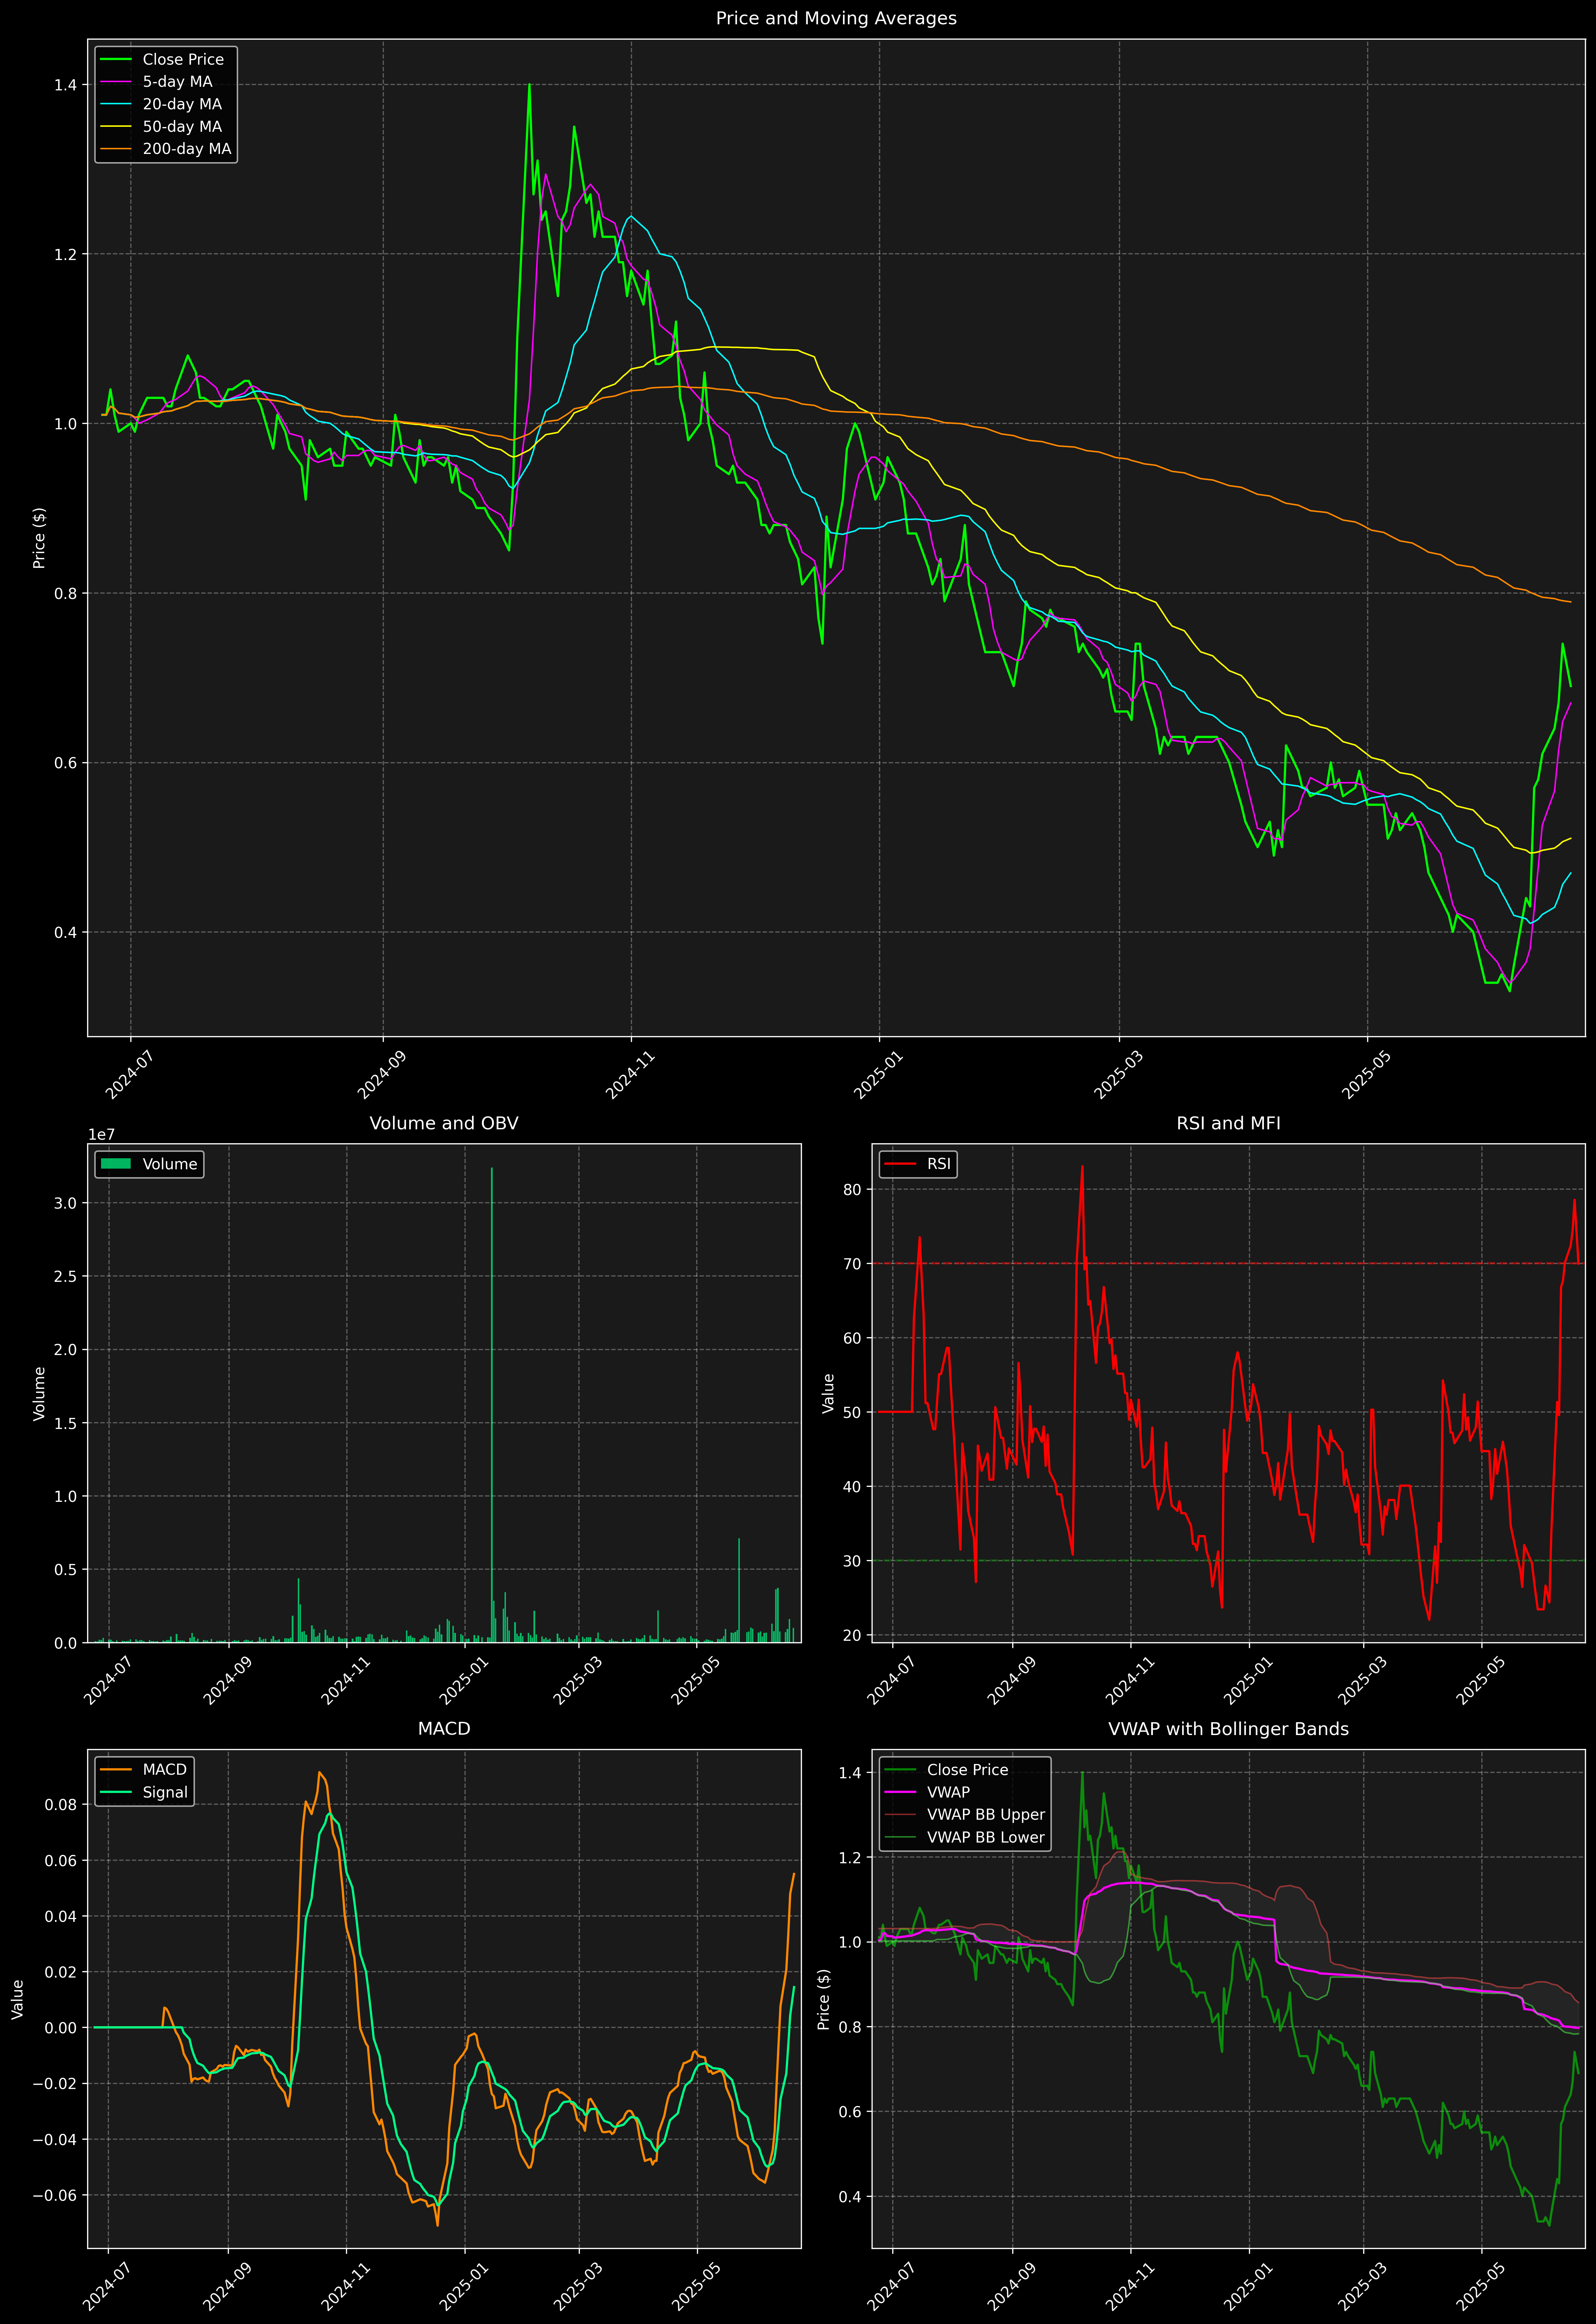
Task: Select '50-day MA' legend label in price chart
Action: pyautogui.click(x=182, y=127)
